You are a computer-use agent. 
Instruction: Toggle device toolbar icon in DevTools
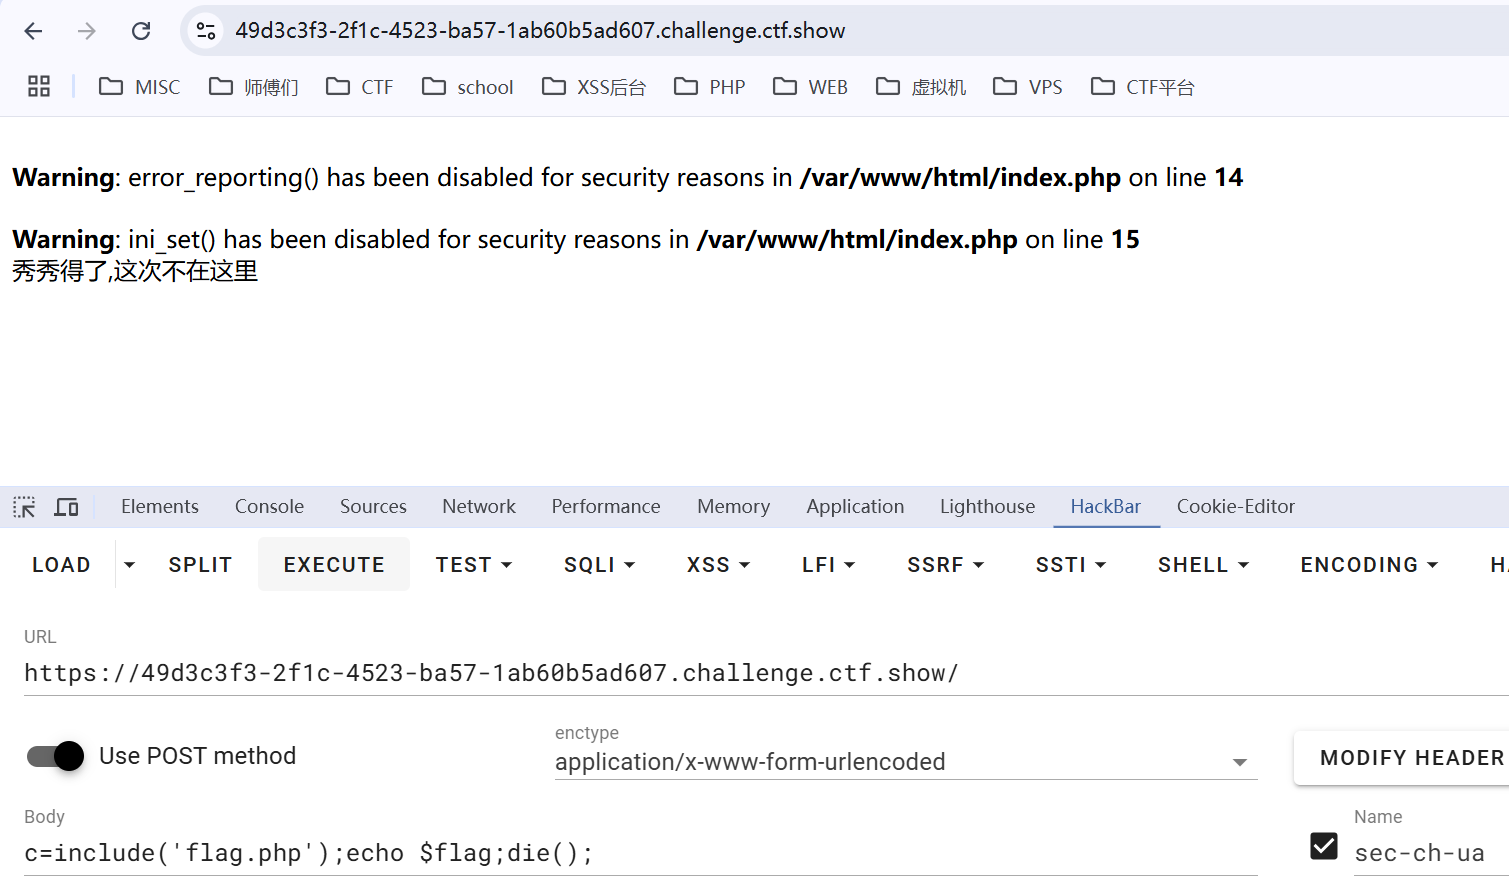(x=66, y=507)
